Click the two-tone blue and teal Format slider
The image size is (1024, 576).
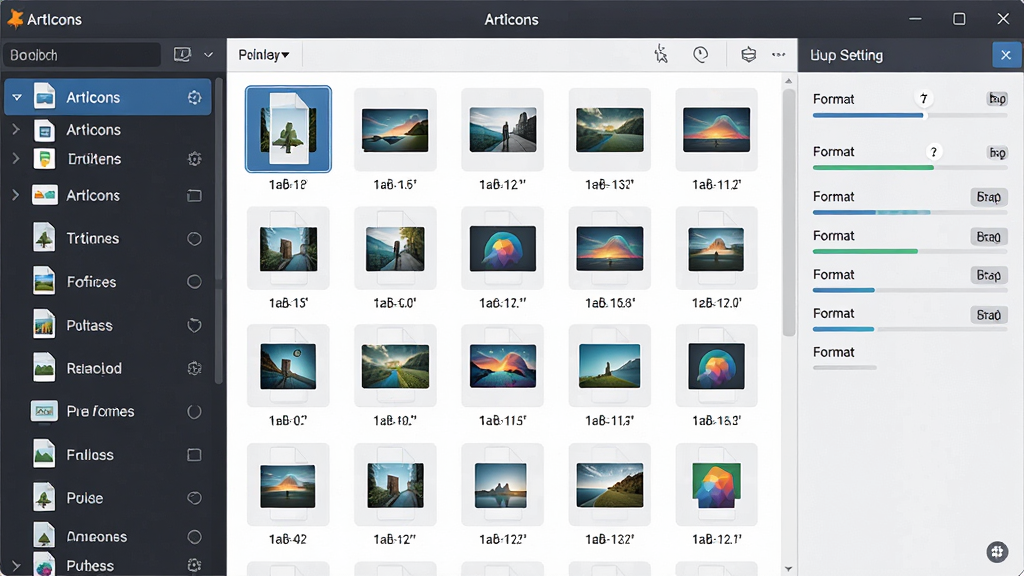(x=910, y=212)
